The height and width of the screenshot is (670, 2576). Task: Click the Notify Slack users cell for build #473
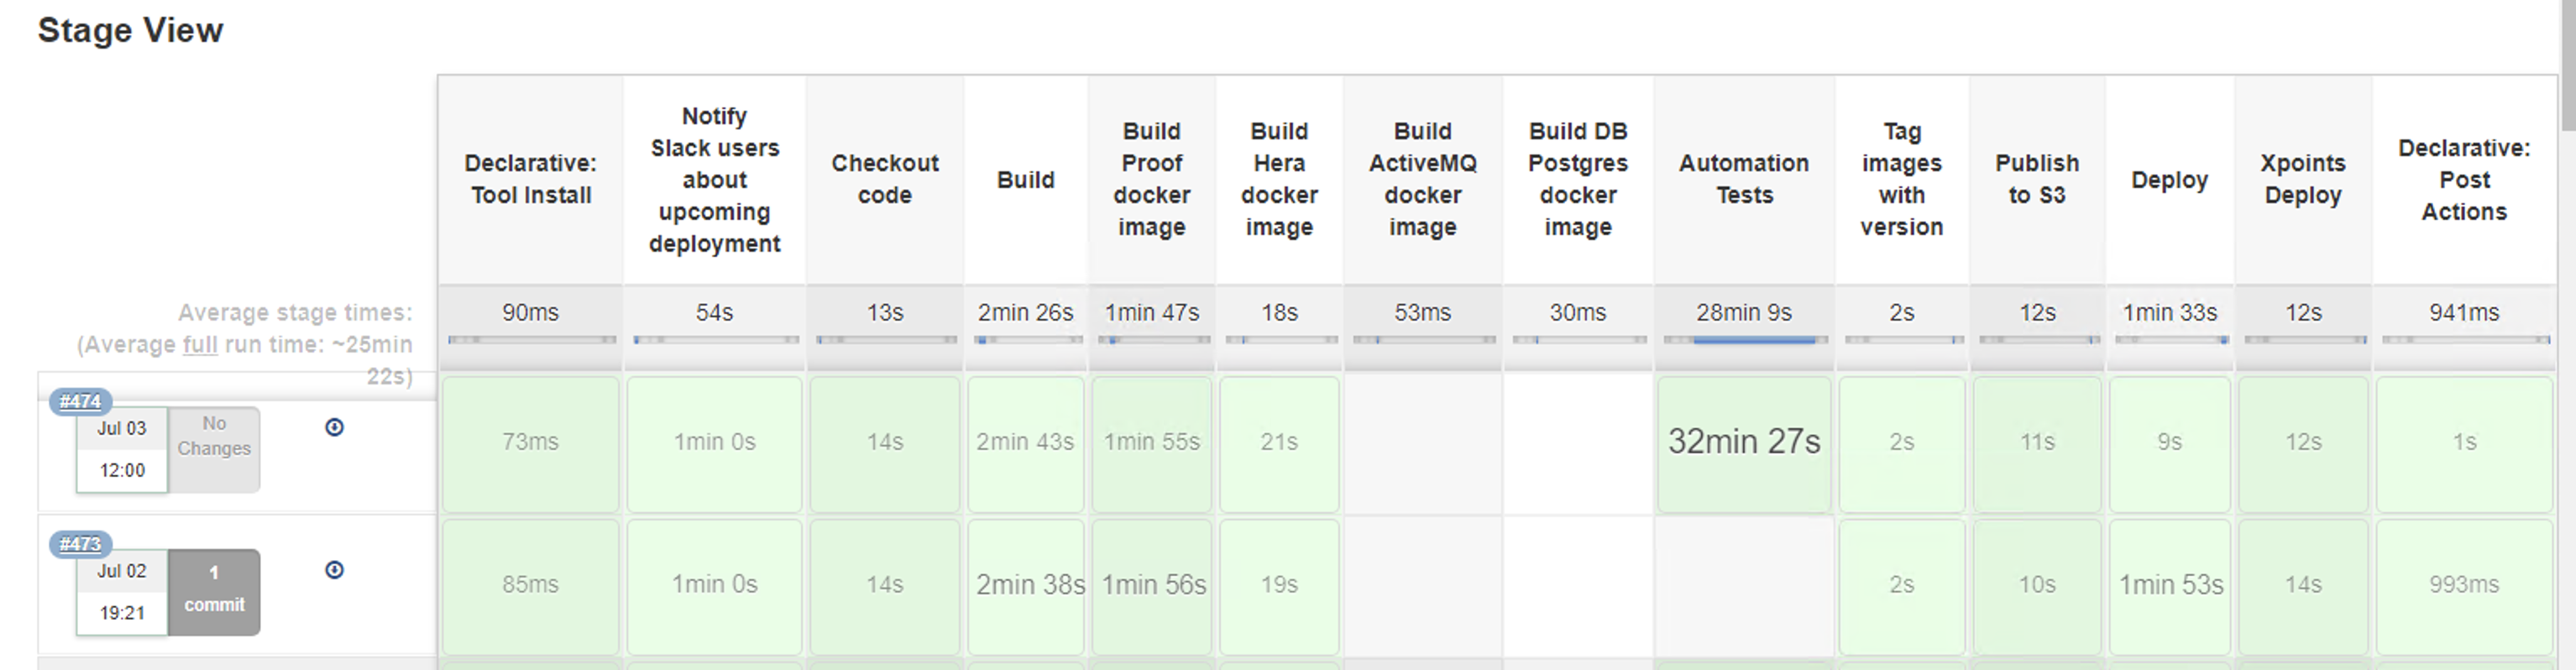point(714,585)
